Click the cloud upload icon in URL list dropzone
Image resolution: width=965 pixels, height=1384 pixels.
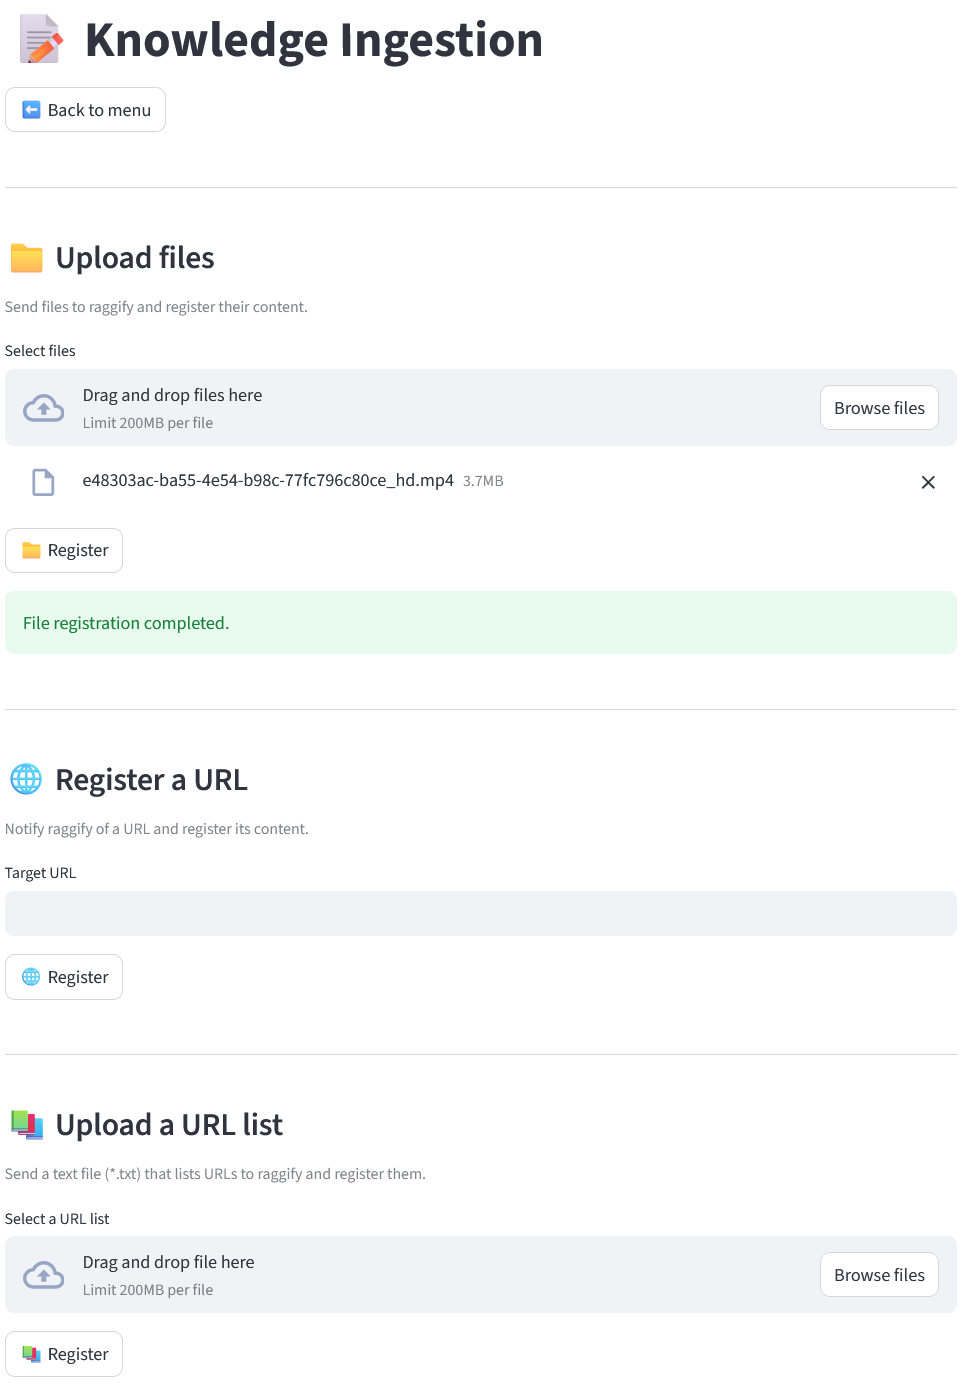pos(44,1275)
